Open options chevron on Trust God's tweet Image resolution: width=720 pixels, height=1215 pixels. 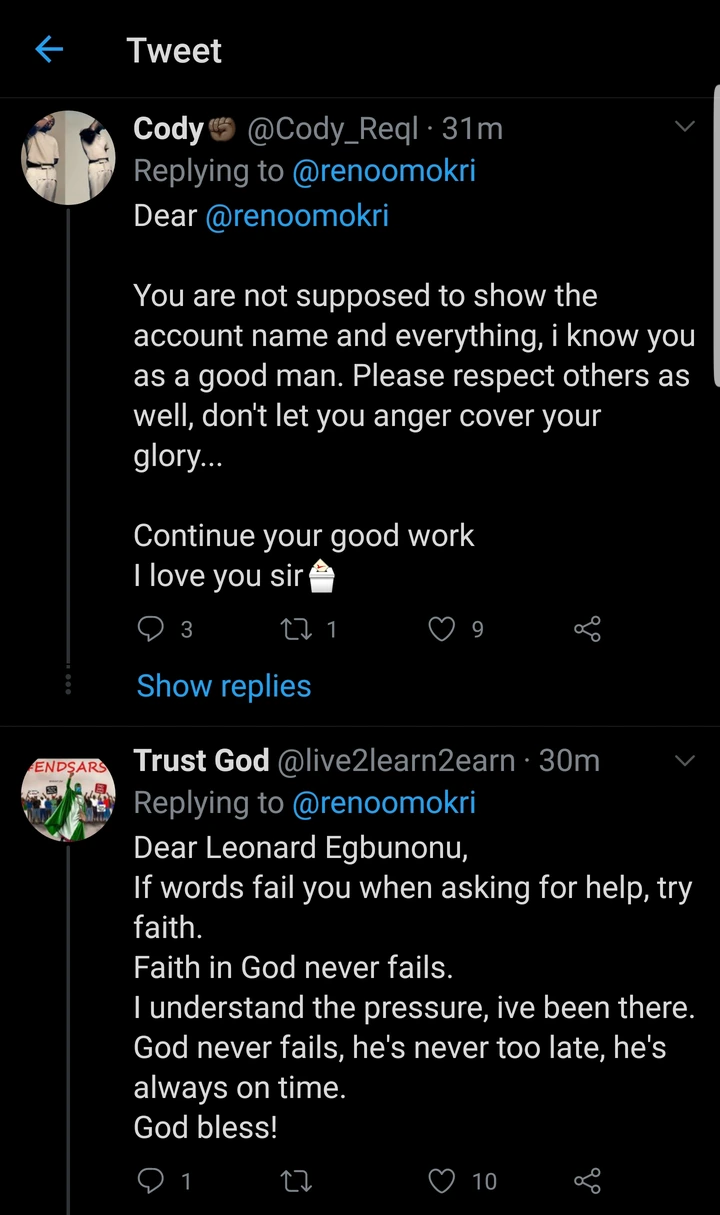point(685,760)
